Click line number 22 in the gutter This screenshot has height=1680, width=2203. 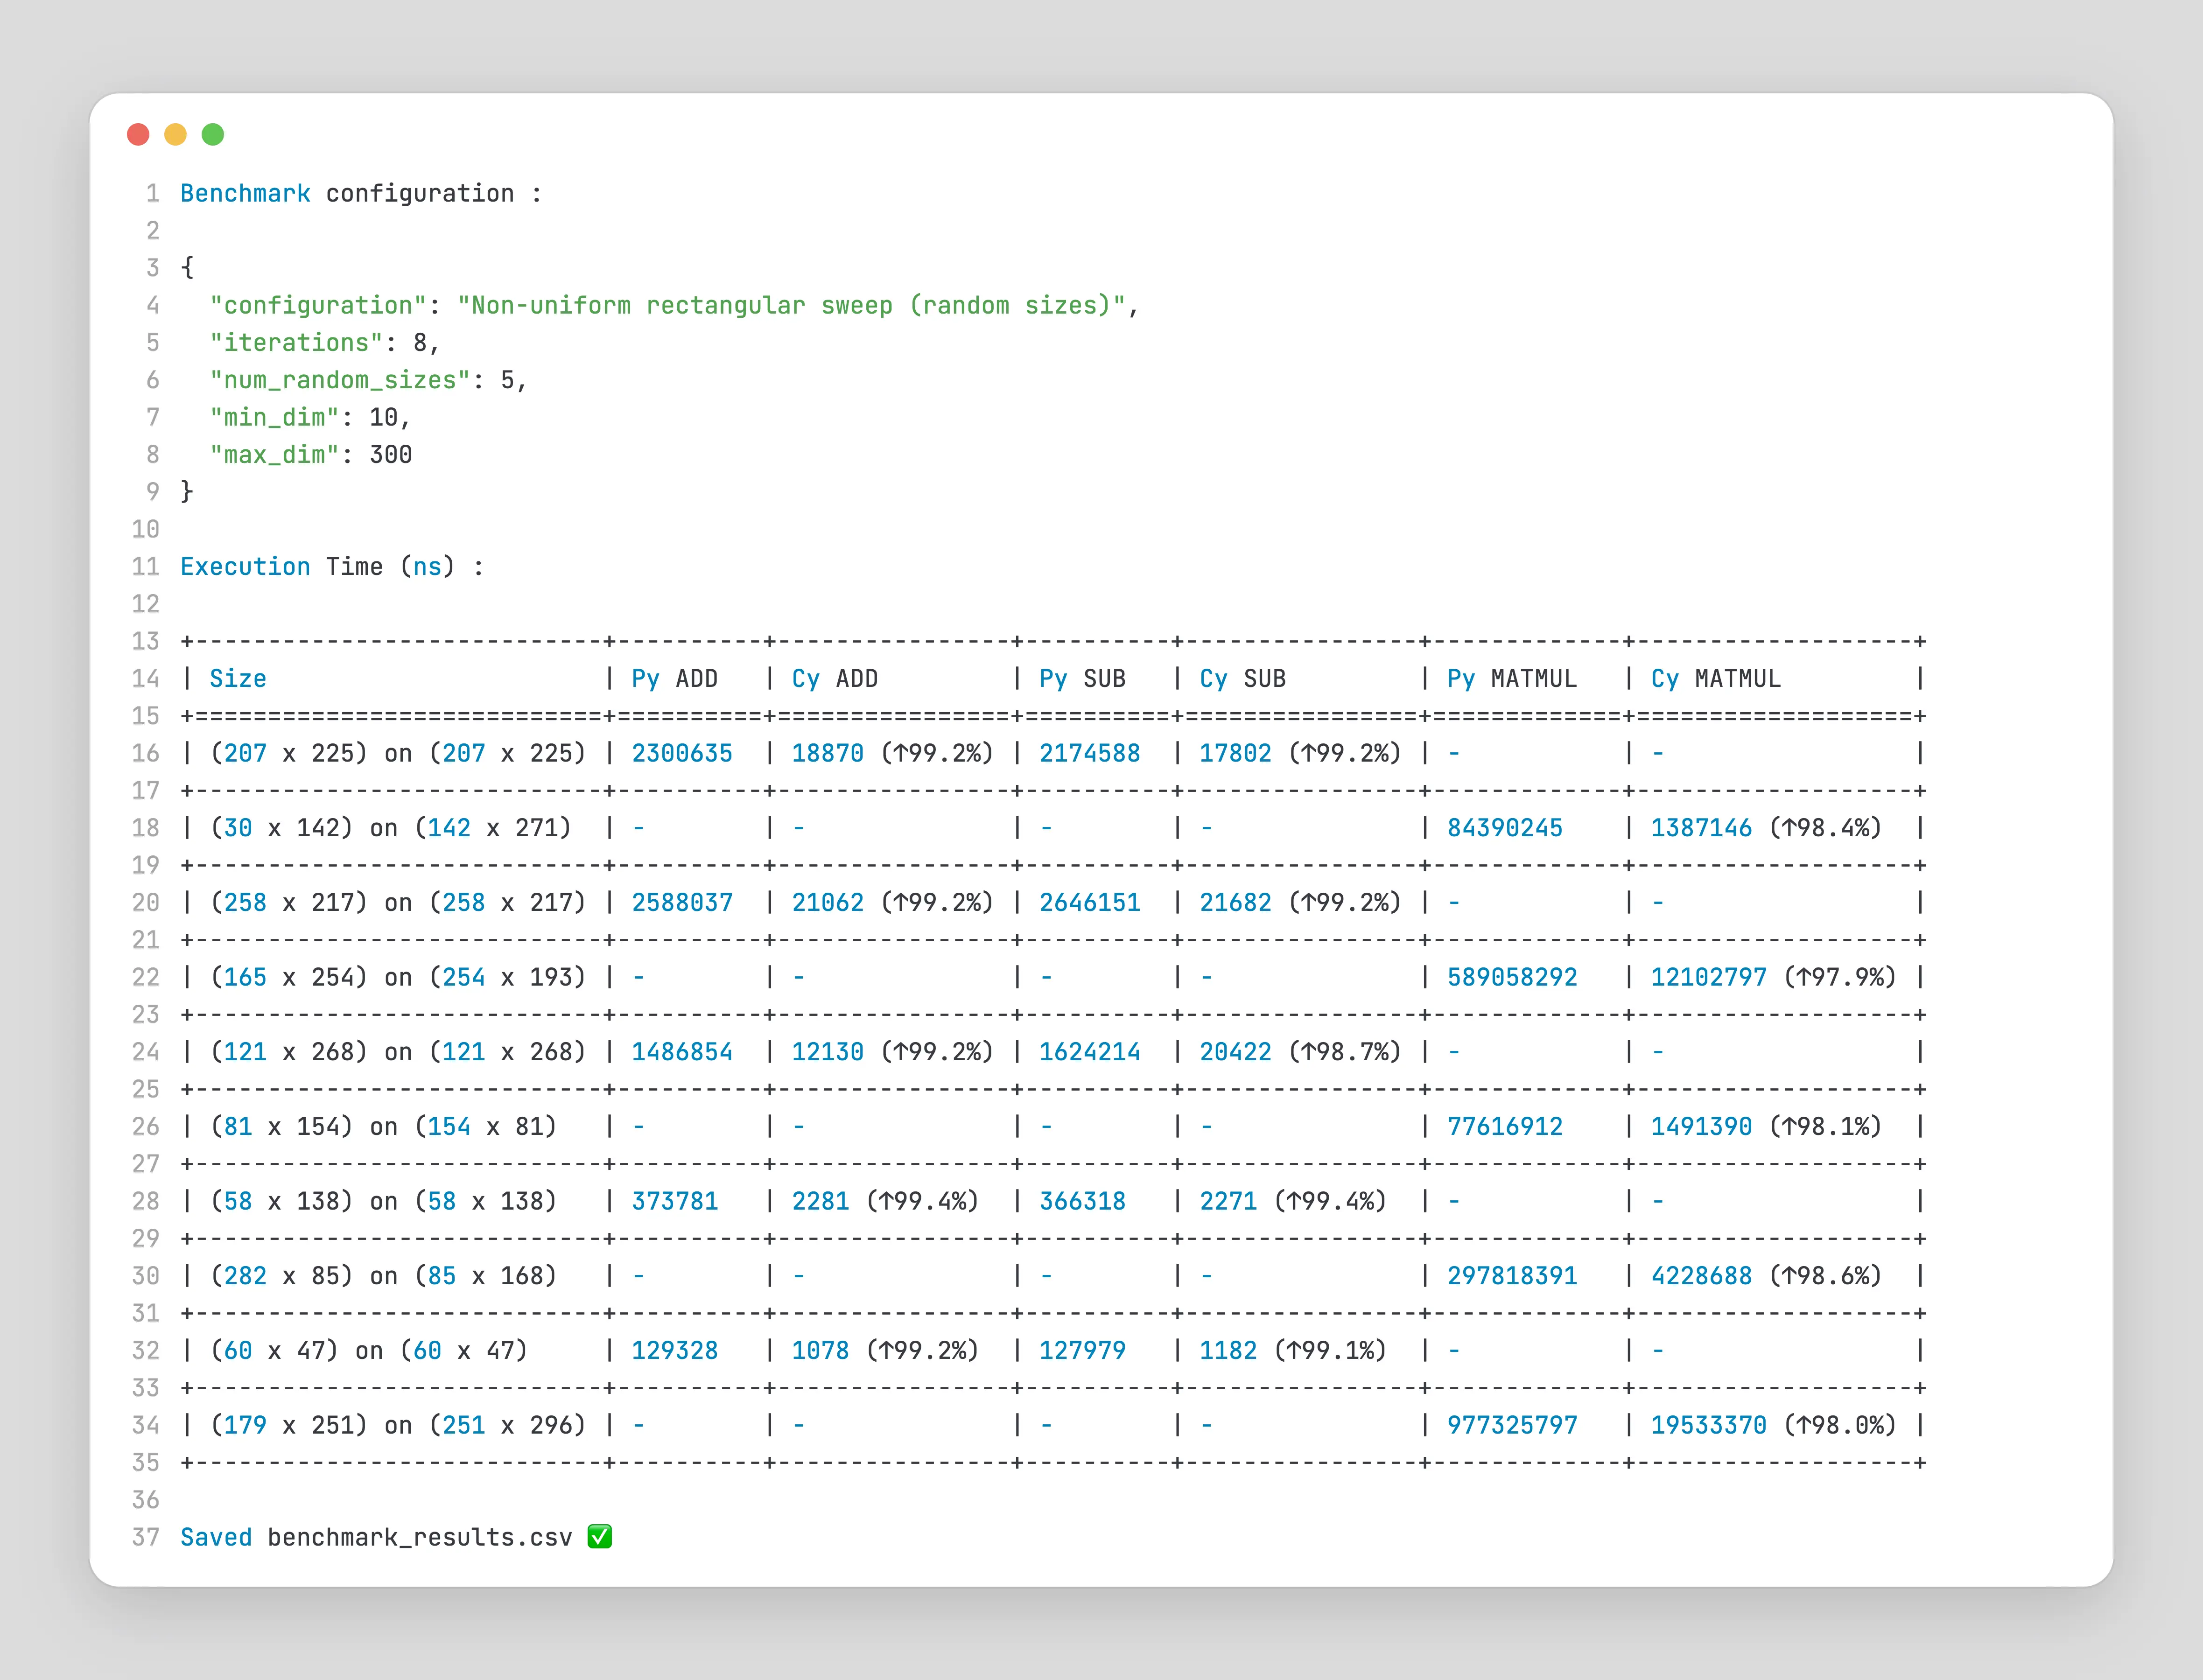coord(146,977)
